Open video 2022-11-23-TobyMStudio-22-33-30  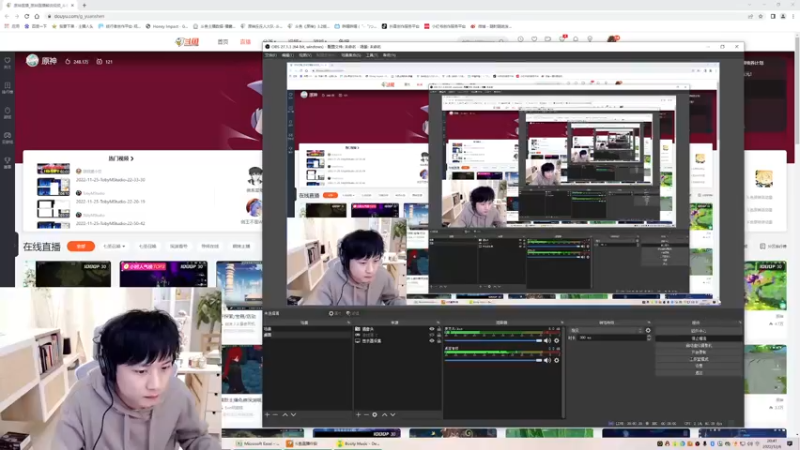coord(110,180)
